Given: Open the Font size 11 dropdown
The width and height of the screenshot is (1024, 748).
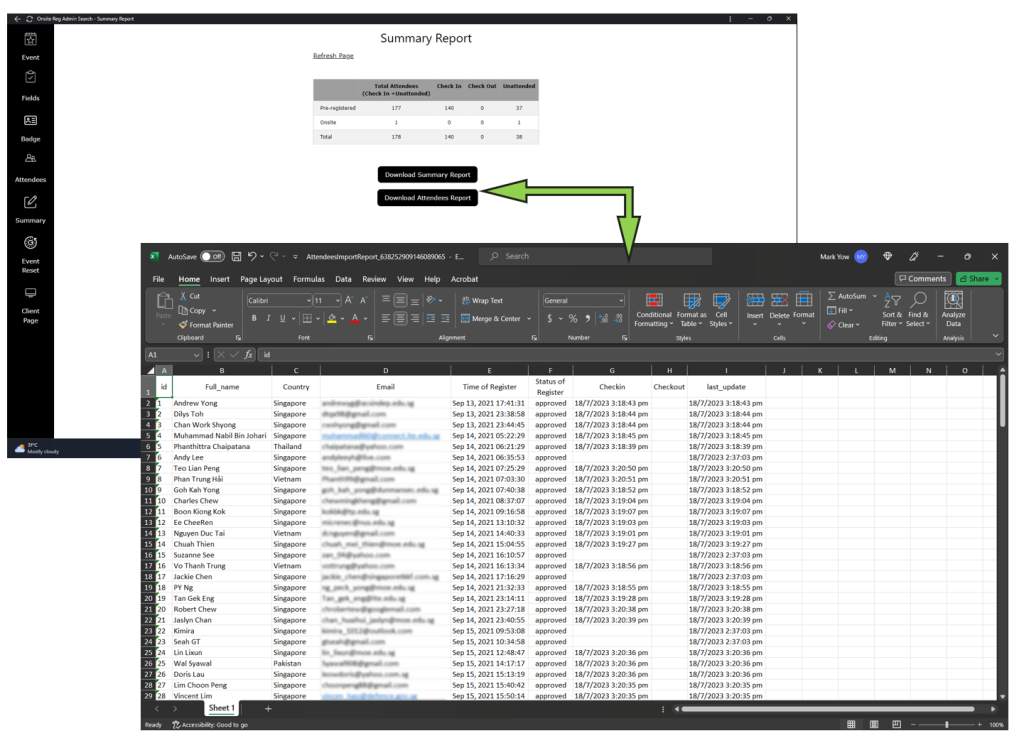Looking at the screenshot, I should tap(338, 301).
